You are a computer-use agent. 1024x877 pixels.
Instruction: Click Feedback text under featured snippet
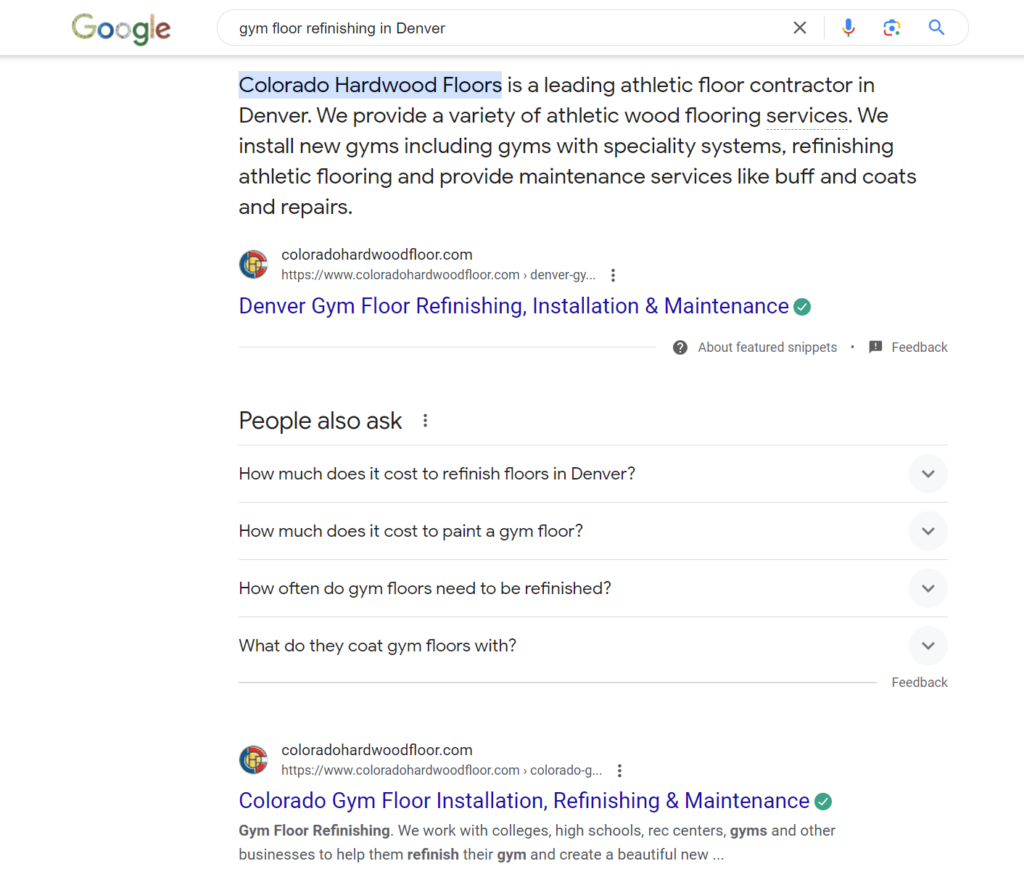(x=919, y=347)
